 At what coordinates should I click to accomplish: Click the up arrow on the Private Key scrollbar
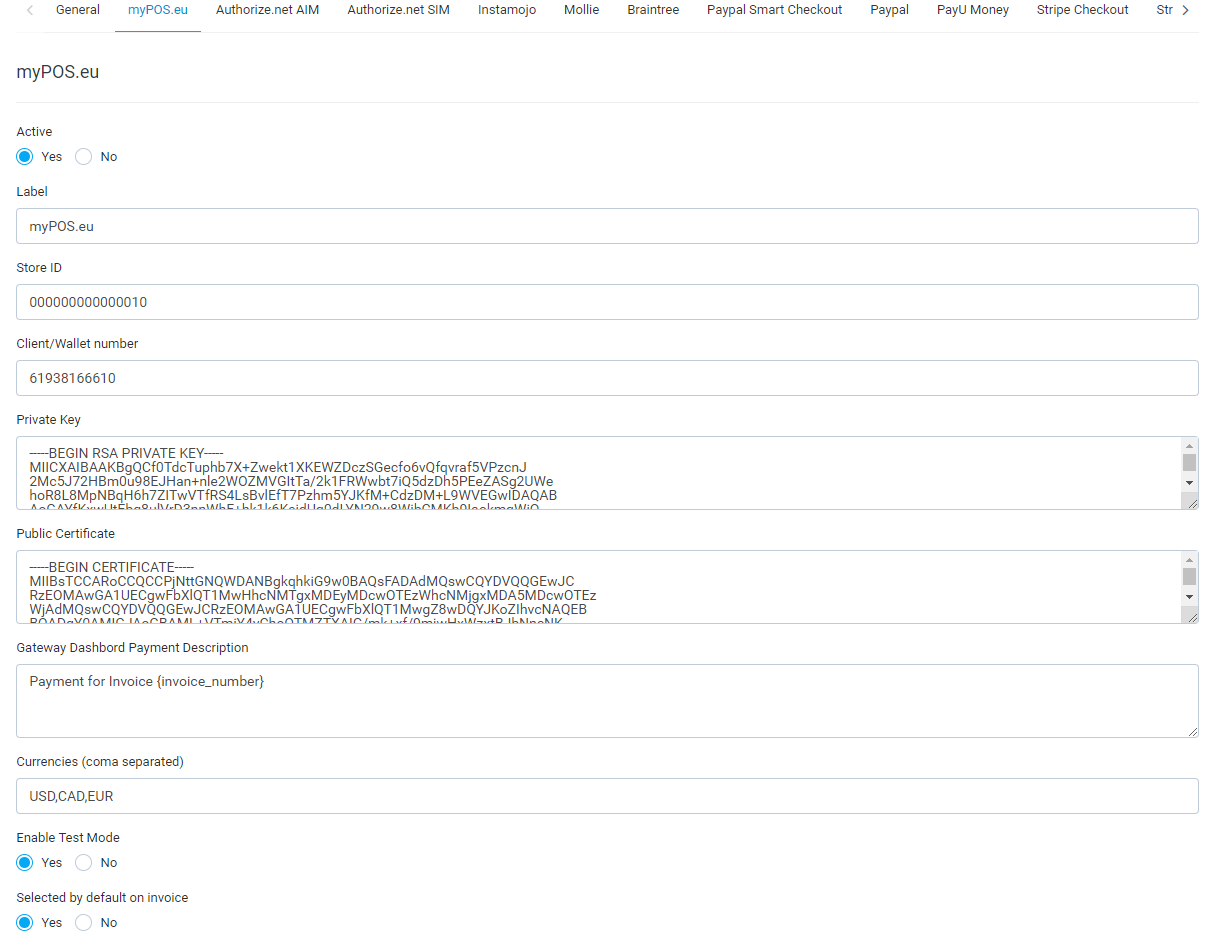pyautogui.click(x=1189, y=447)
